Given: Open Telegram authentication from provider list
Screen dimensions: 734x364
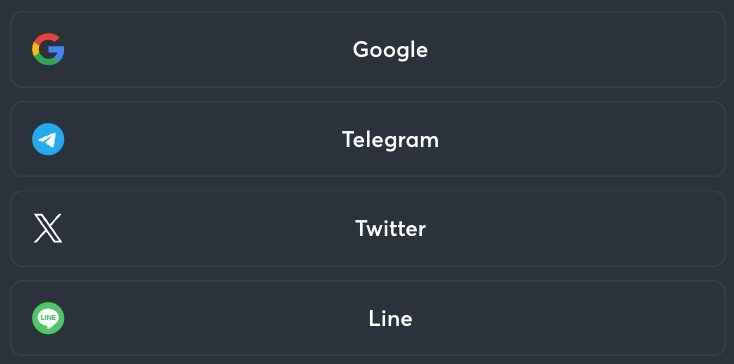Looking at the screenshot, I should click(368, 139).
